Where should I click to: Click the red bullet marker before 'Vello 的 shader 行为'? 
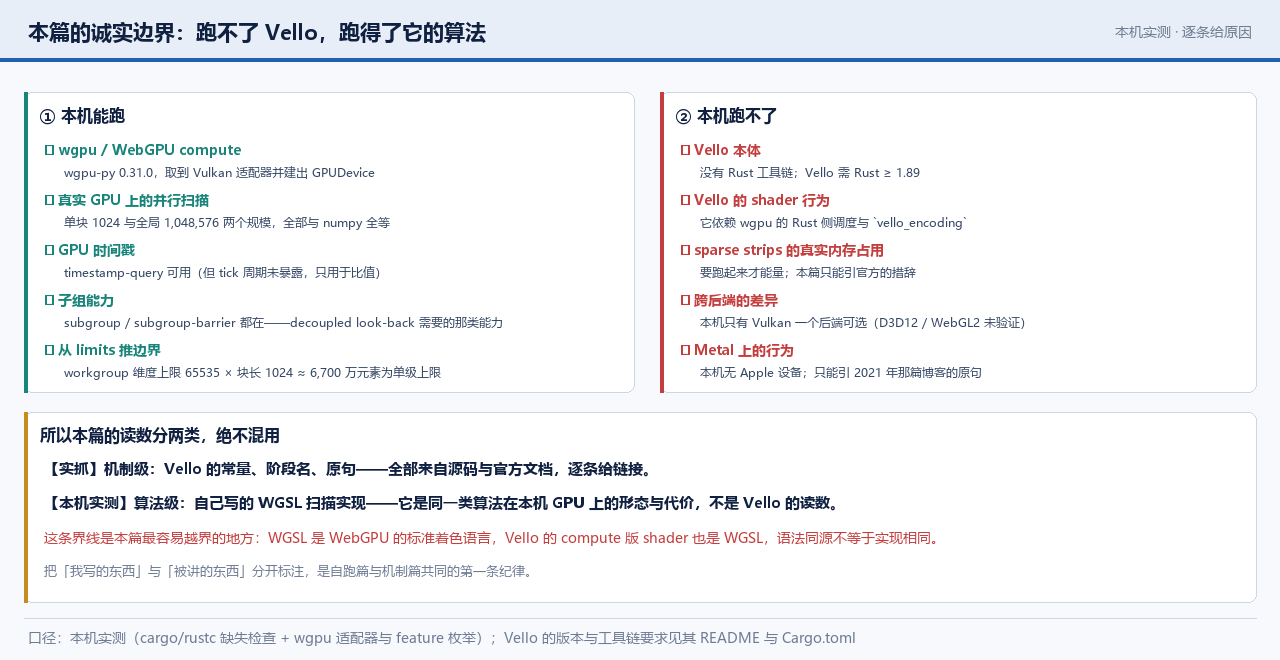(685, 200)
